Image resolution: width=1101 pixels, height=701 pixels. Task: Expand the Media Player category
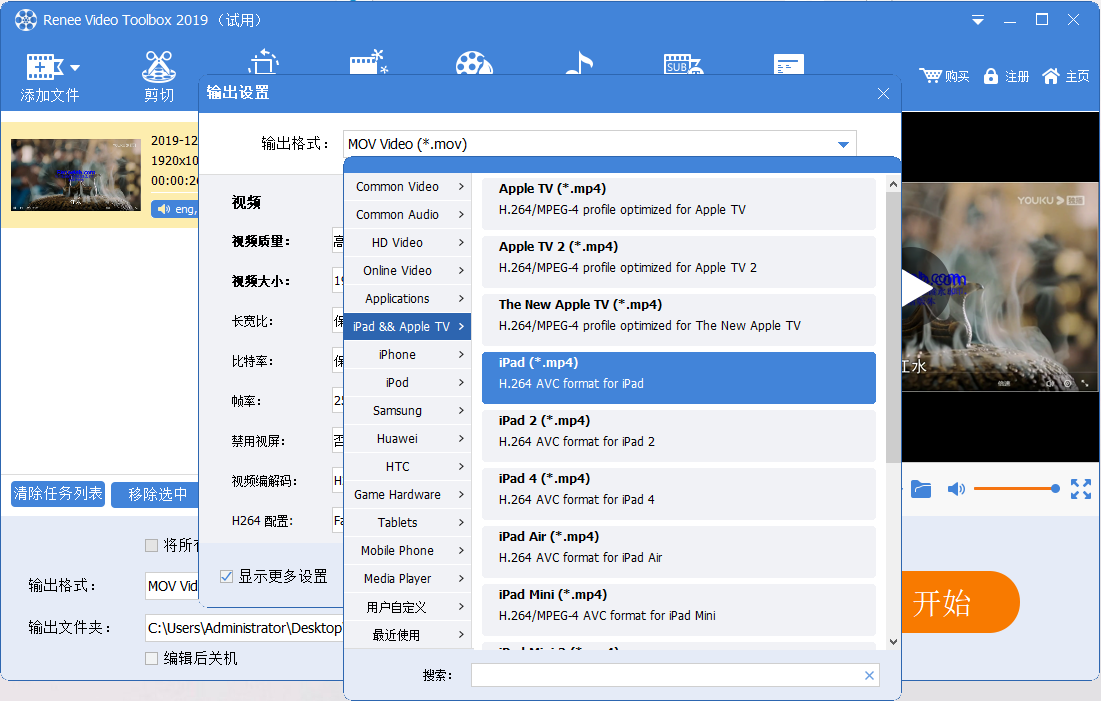pos(407,579)
